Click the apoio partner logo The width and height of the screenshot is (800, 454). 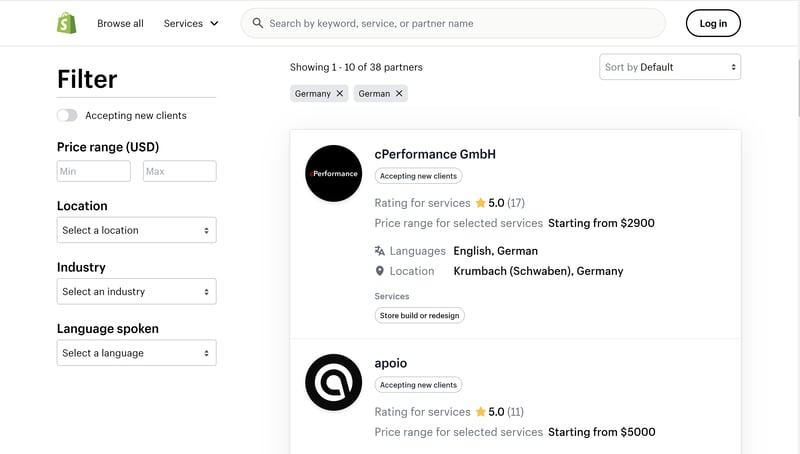click(333, 382)
